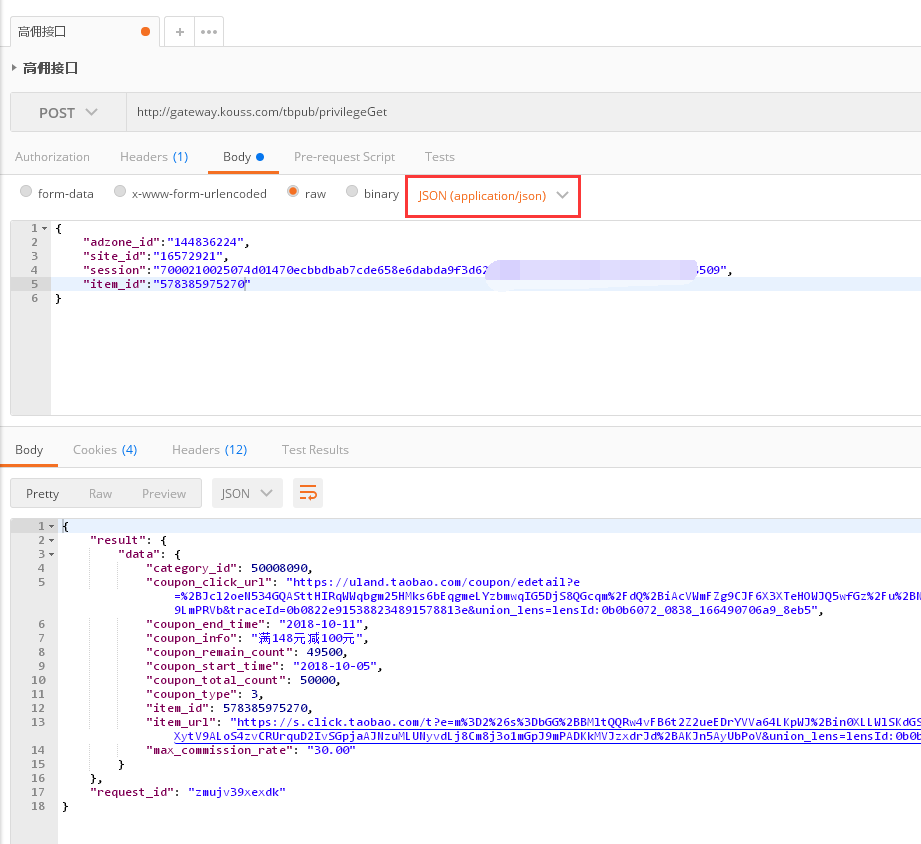
Task: Open the Pre-request Script tab
Action: [x=344, y=157]
